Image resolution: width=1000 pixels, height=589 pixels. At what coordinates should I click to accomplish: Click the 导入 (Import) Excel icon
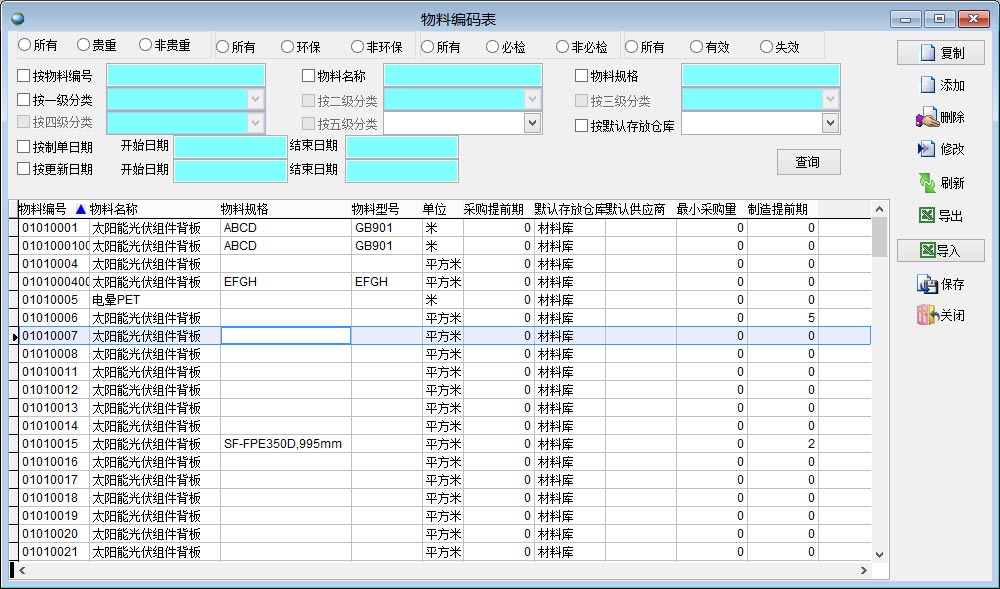[x=927, y=250]
